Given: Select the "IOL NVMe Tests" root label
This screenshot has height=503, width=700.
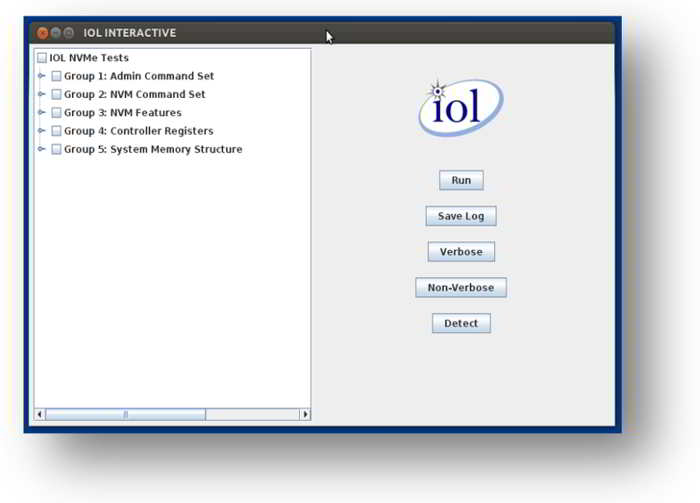Looking at the screenshot, I should (x=89, y=58).
